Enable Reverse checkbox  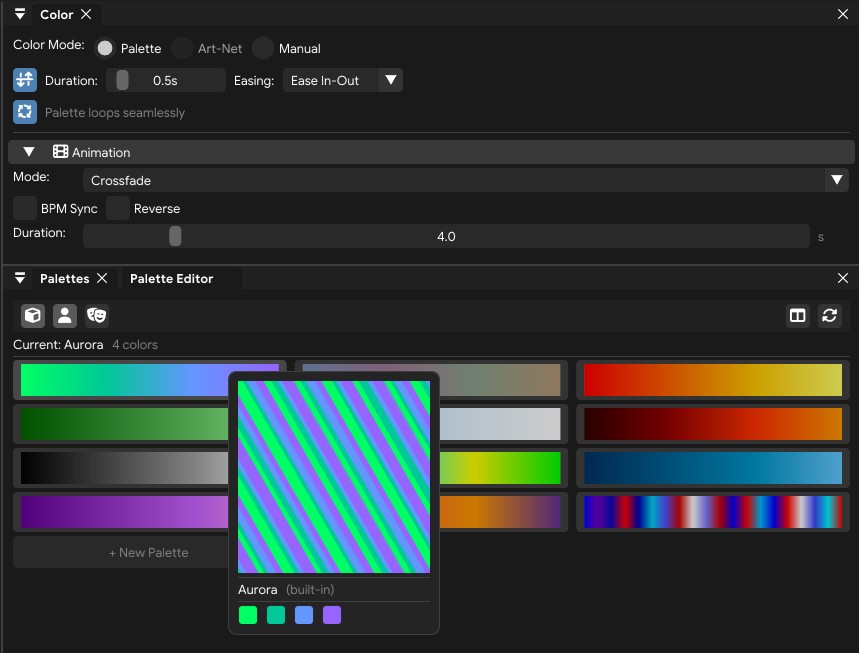coord(118,208)
